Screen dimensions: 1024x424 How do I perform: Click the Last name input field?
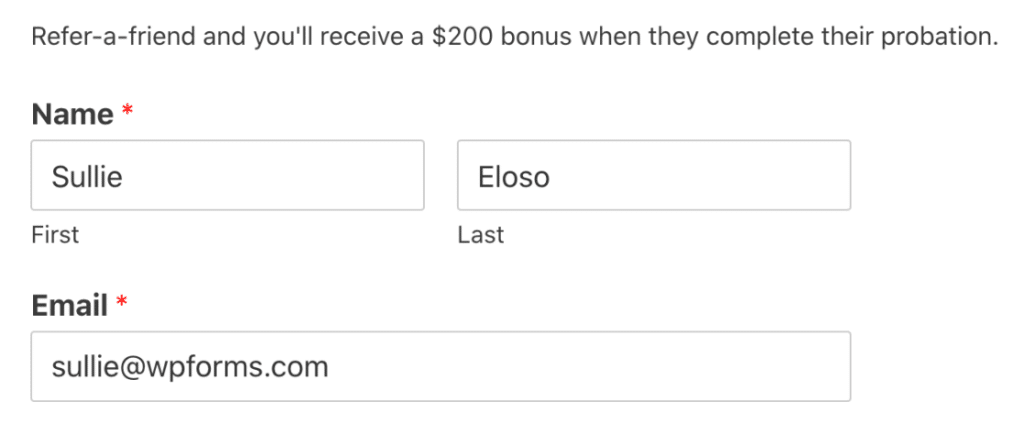pos(653,176)
